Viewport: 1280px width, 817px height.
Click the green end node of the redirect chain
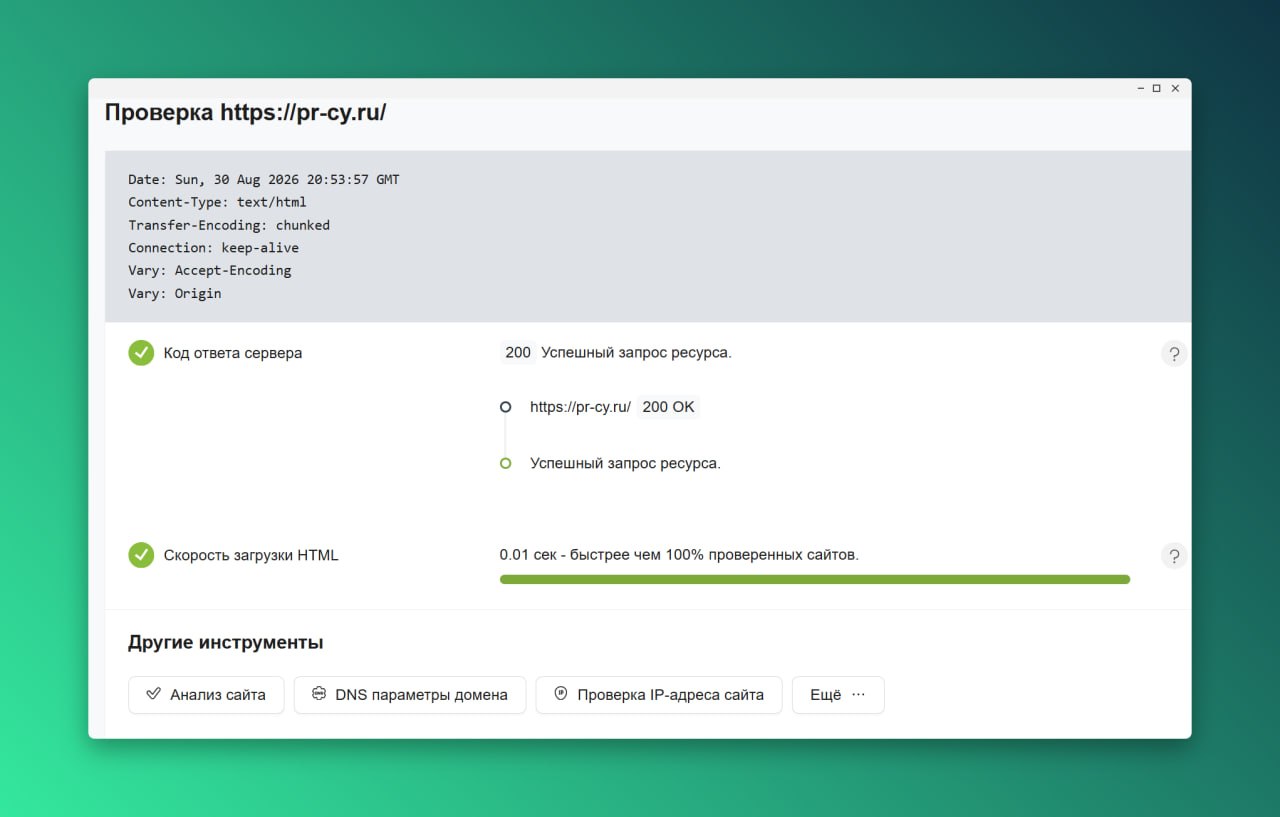tap(505, 463)
